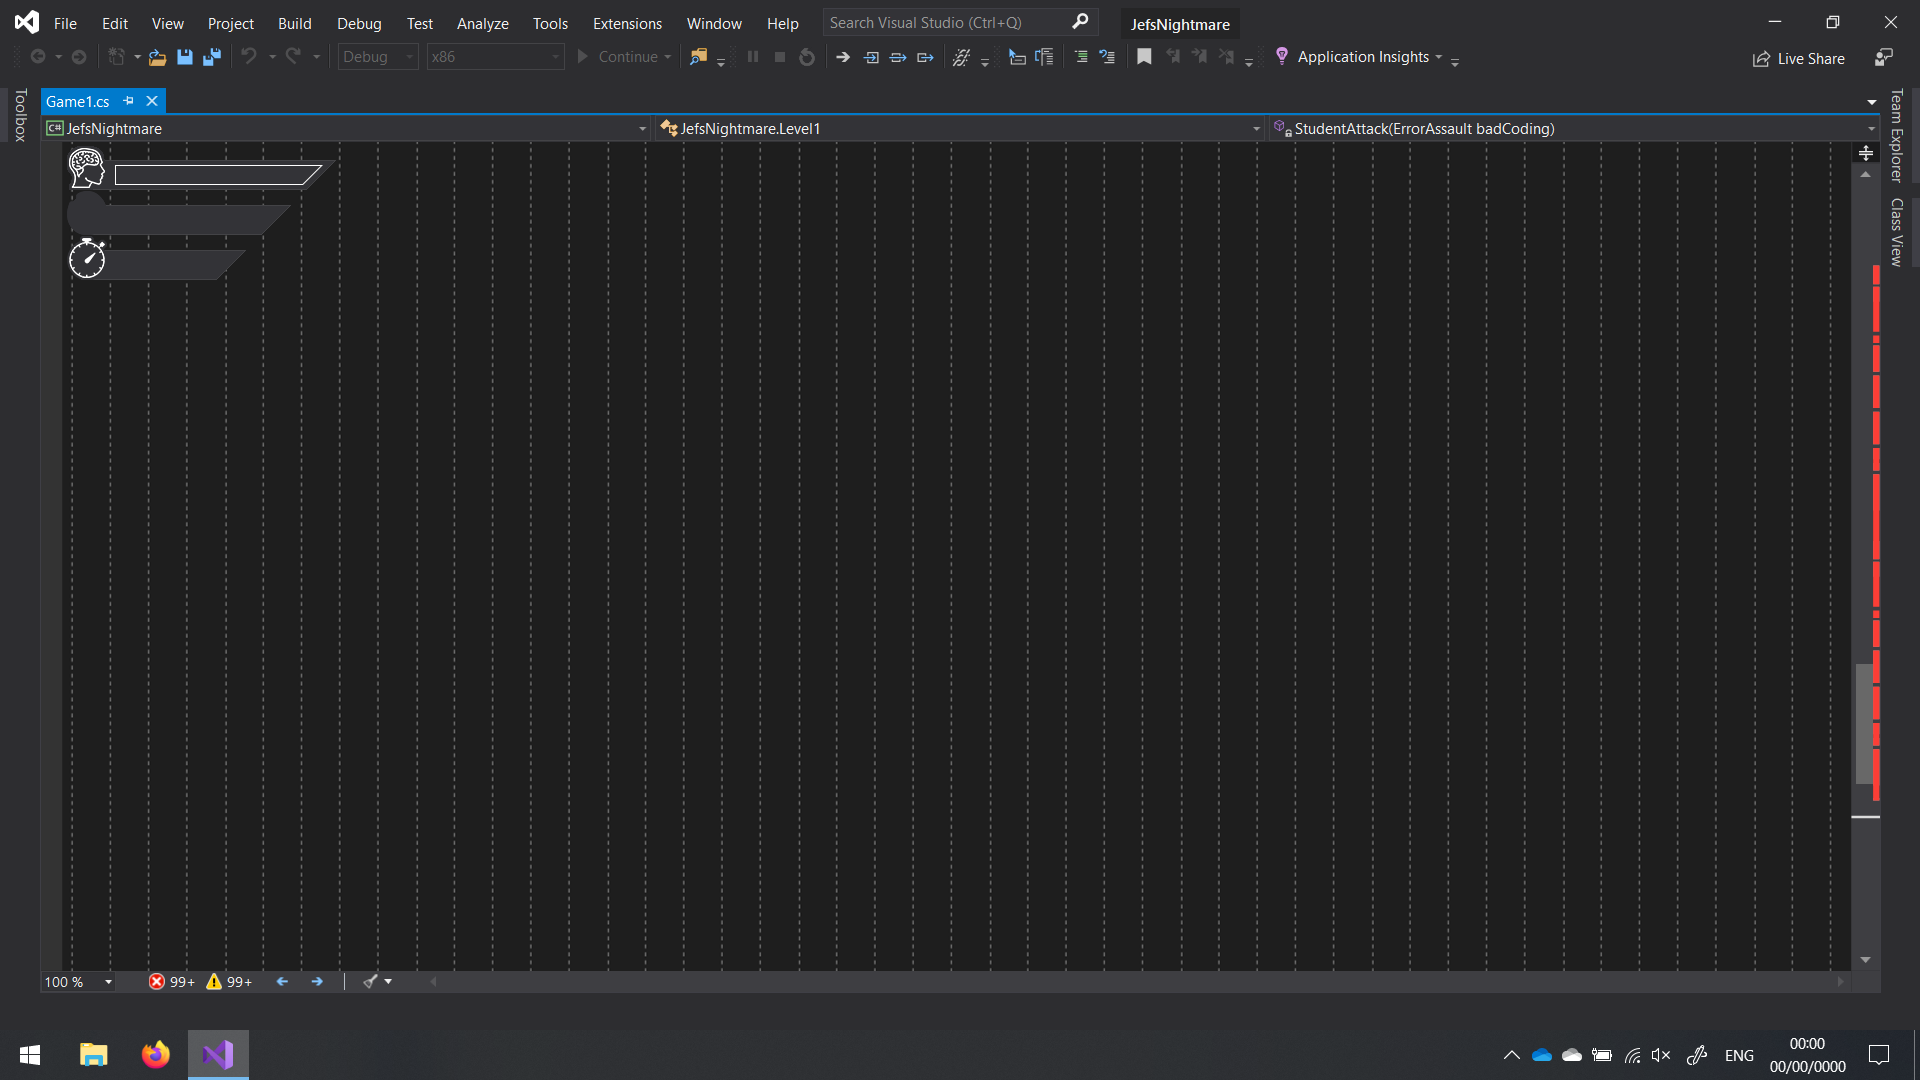The height and width of the screenshot is (1080, 1920).
Task: Click the Navigate Forward arrow icon
Action: [x=79, y=57]
